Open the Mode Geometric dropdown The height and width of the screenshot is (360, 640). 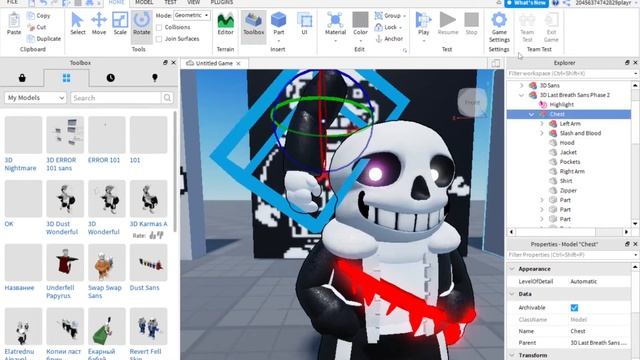(x=191, y=16)
